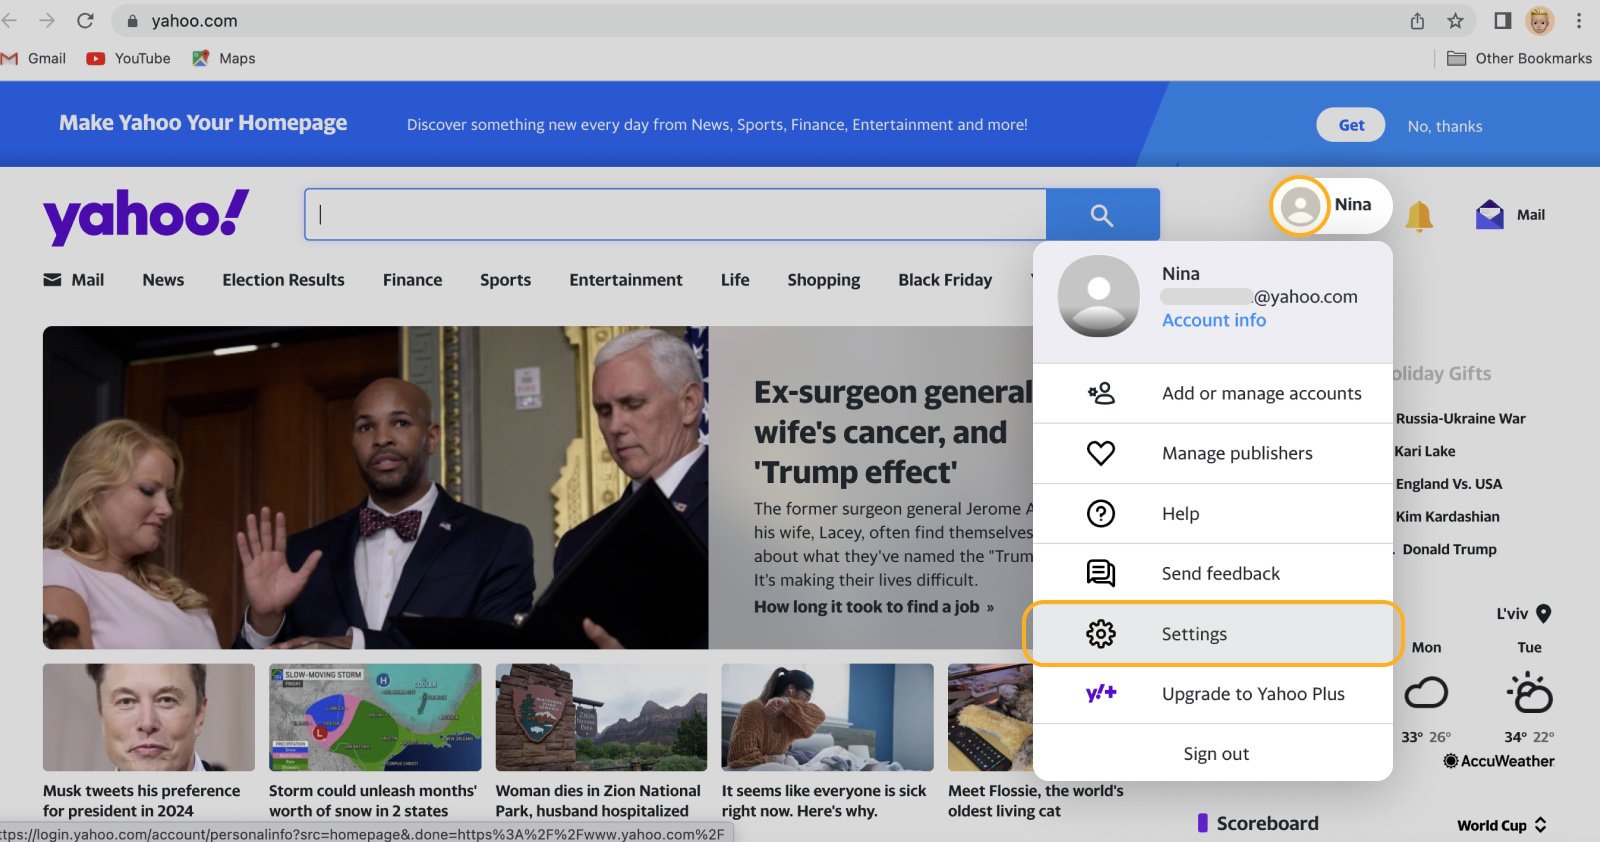This screenshot has height=842, width=1600.
Task: Open the Sports navigation tab
Action: pyautogui.click(x=505, y=280)
